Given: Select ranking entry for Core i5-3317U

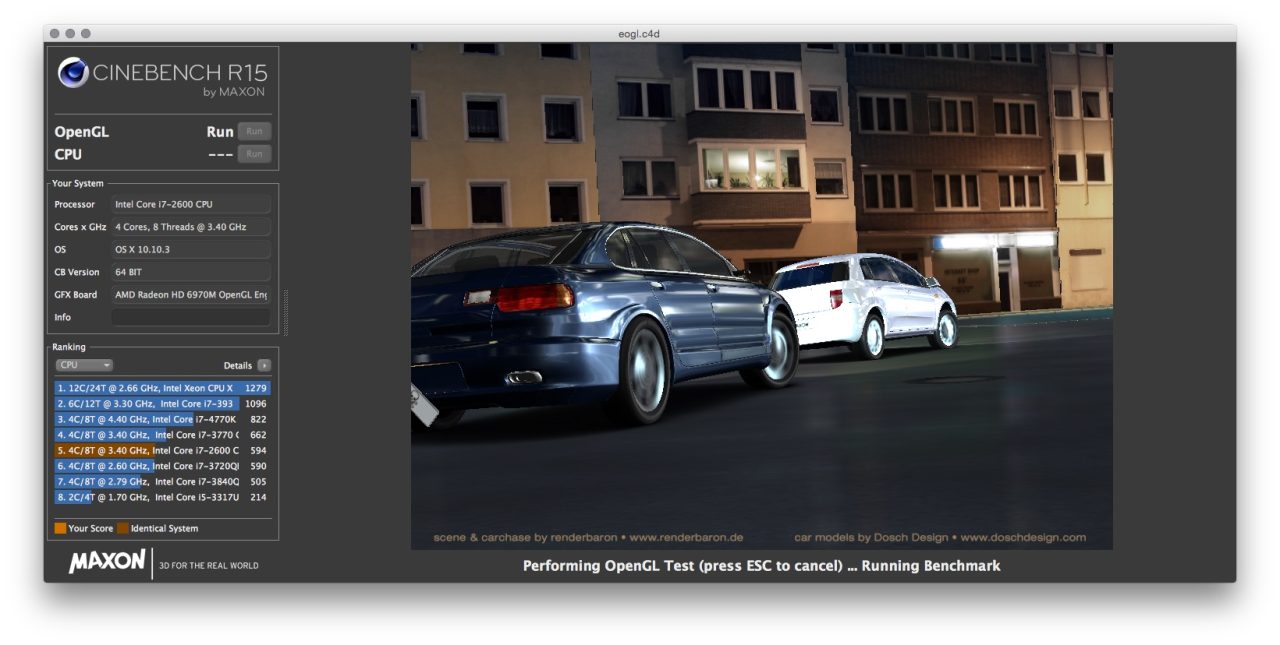Looking at the screenshot, I should coord(162,497).
